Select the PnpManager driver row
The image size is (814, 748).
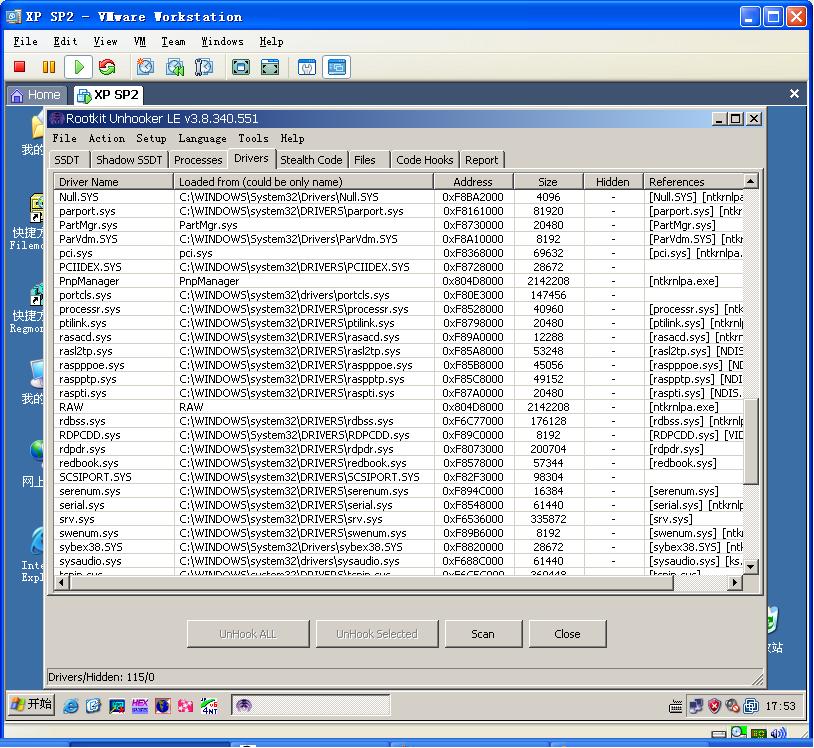(x=399, y=281)
